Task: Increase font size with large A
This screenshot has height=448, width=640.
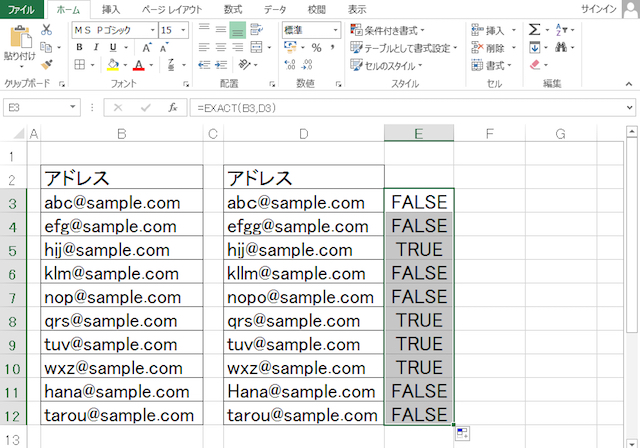Action: (x=147, y=48)
